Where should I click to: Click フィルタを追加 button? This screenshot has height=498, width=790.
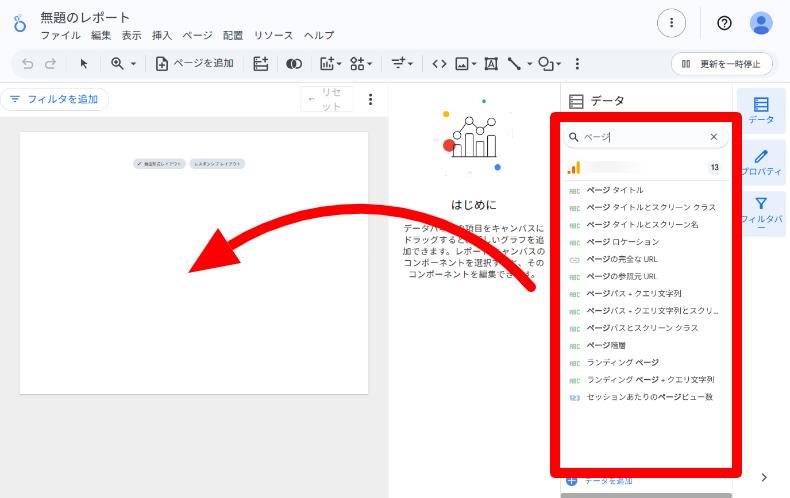[x=54, y=99]
